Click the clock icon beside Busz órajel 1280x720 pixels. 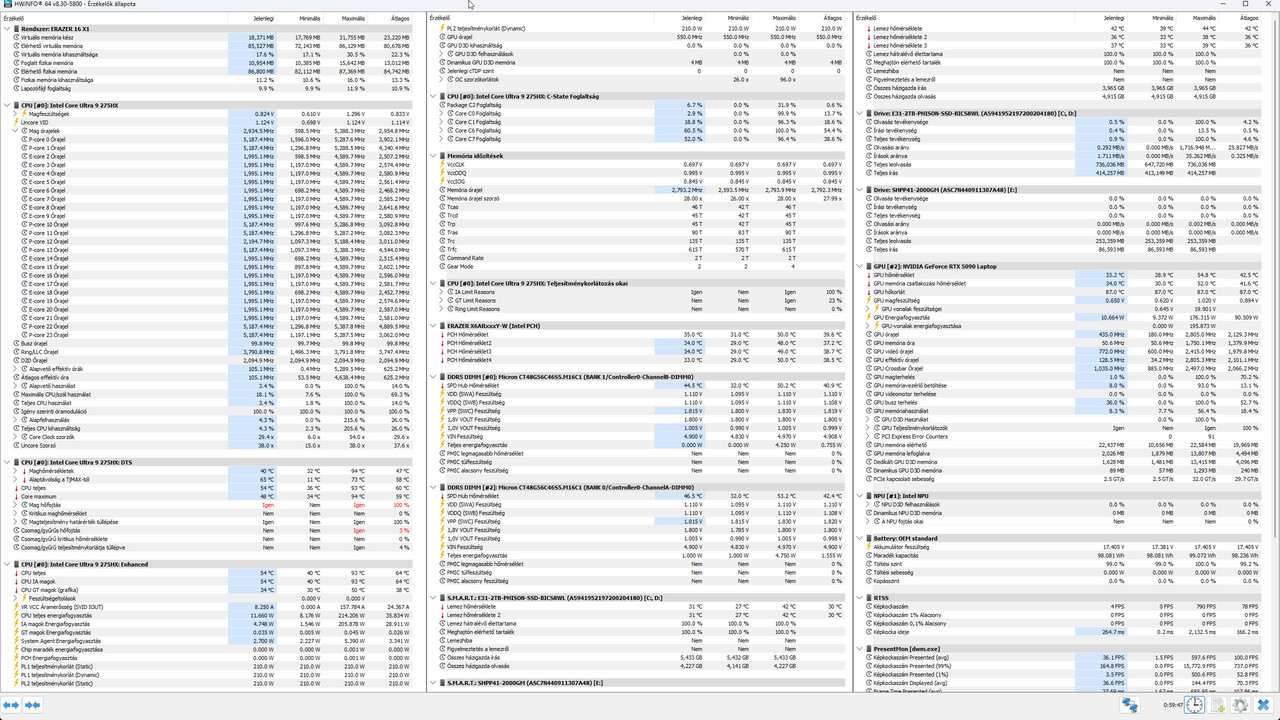[x=16, y=343]
